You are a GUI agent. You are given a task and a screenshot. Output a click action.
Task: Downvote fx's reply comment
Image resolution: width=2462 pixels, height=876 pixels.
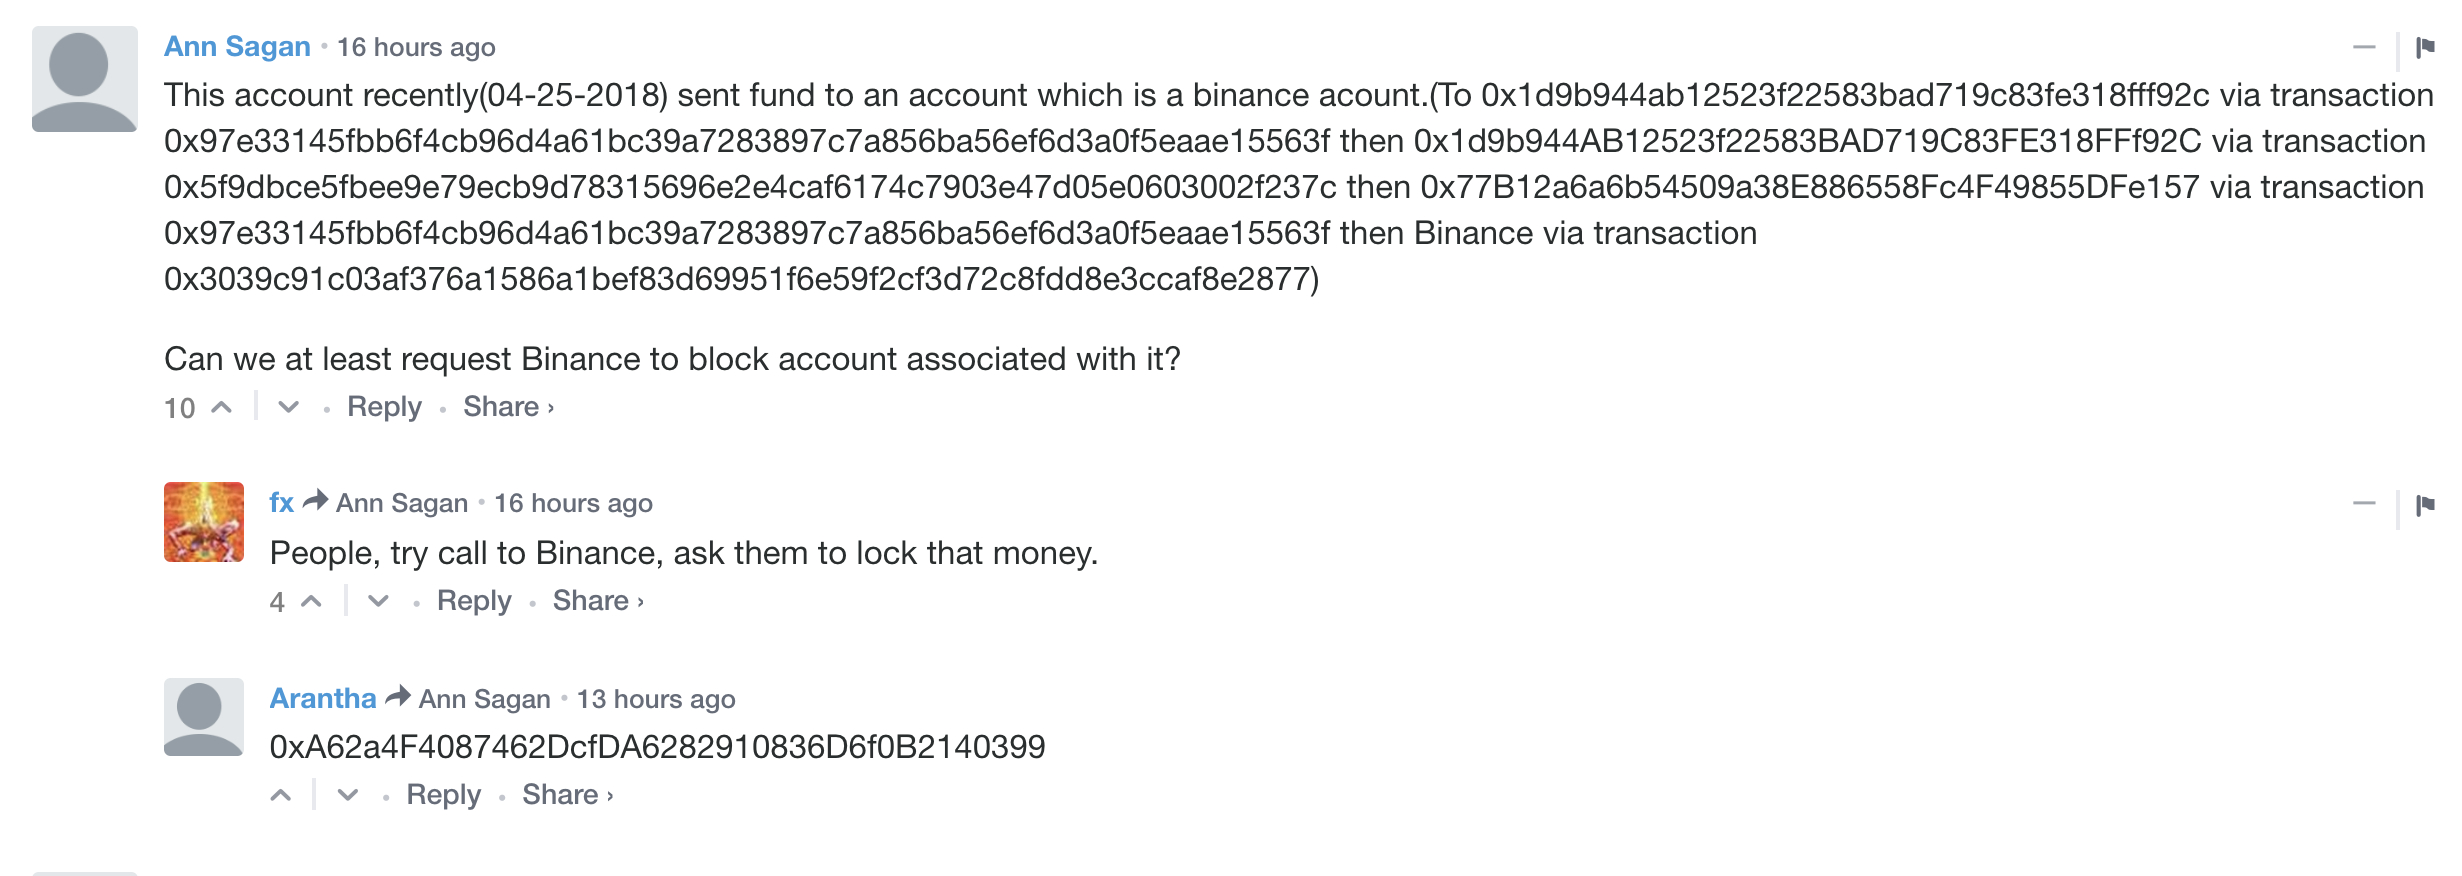[378, 601]
